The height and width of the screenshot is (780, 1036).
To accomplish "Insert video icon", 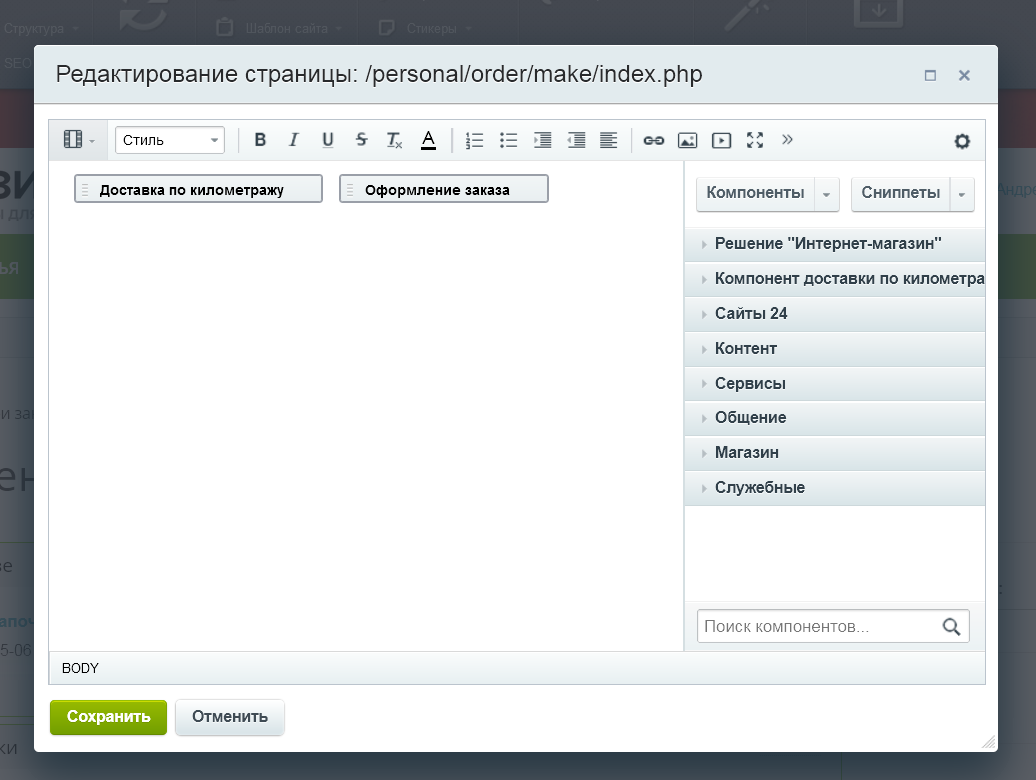I will click(x=721, y=140).
